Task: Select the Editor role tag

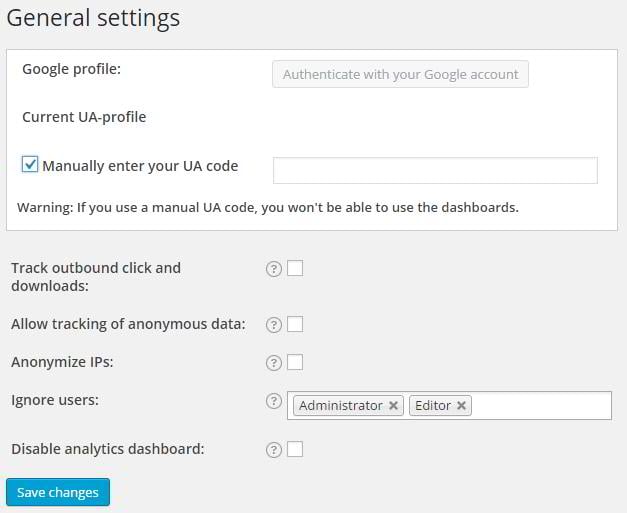Action: coord(433,405)
